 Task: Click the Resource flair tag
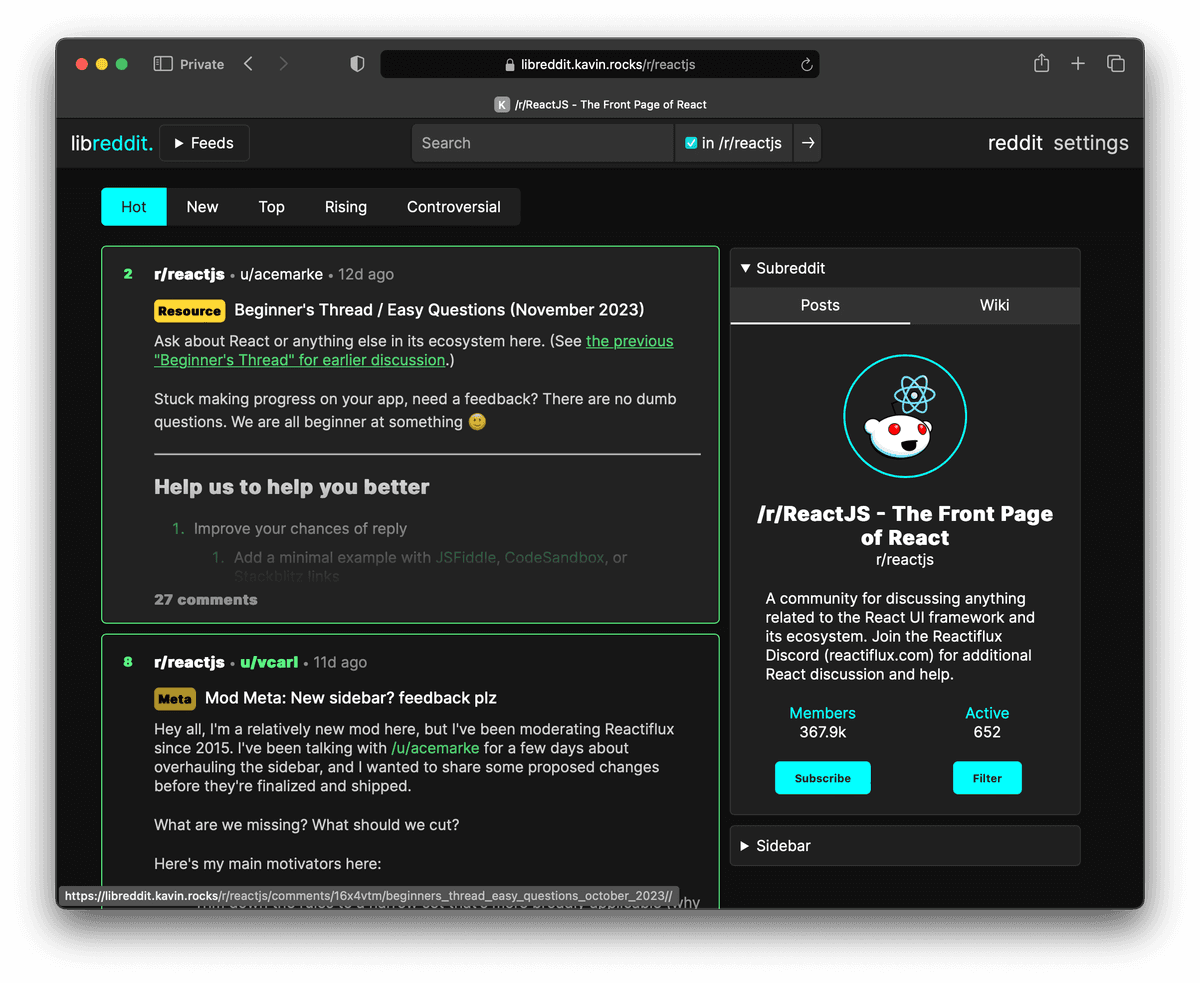(189, 311)
